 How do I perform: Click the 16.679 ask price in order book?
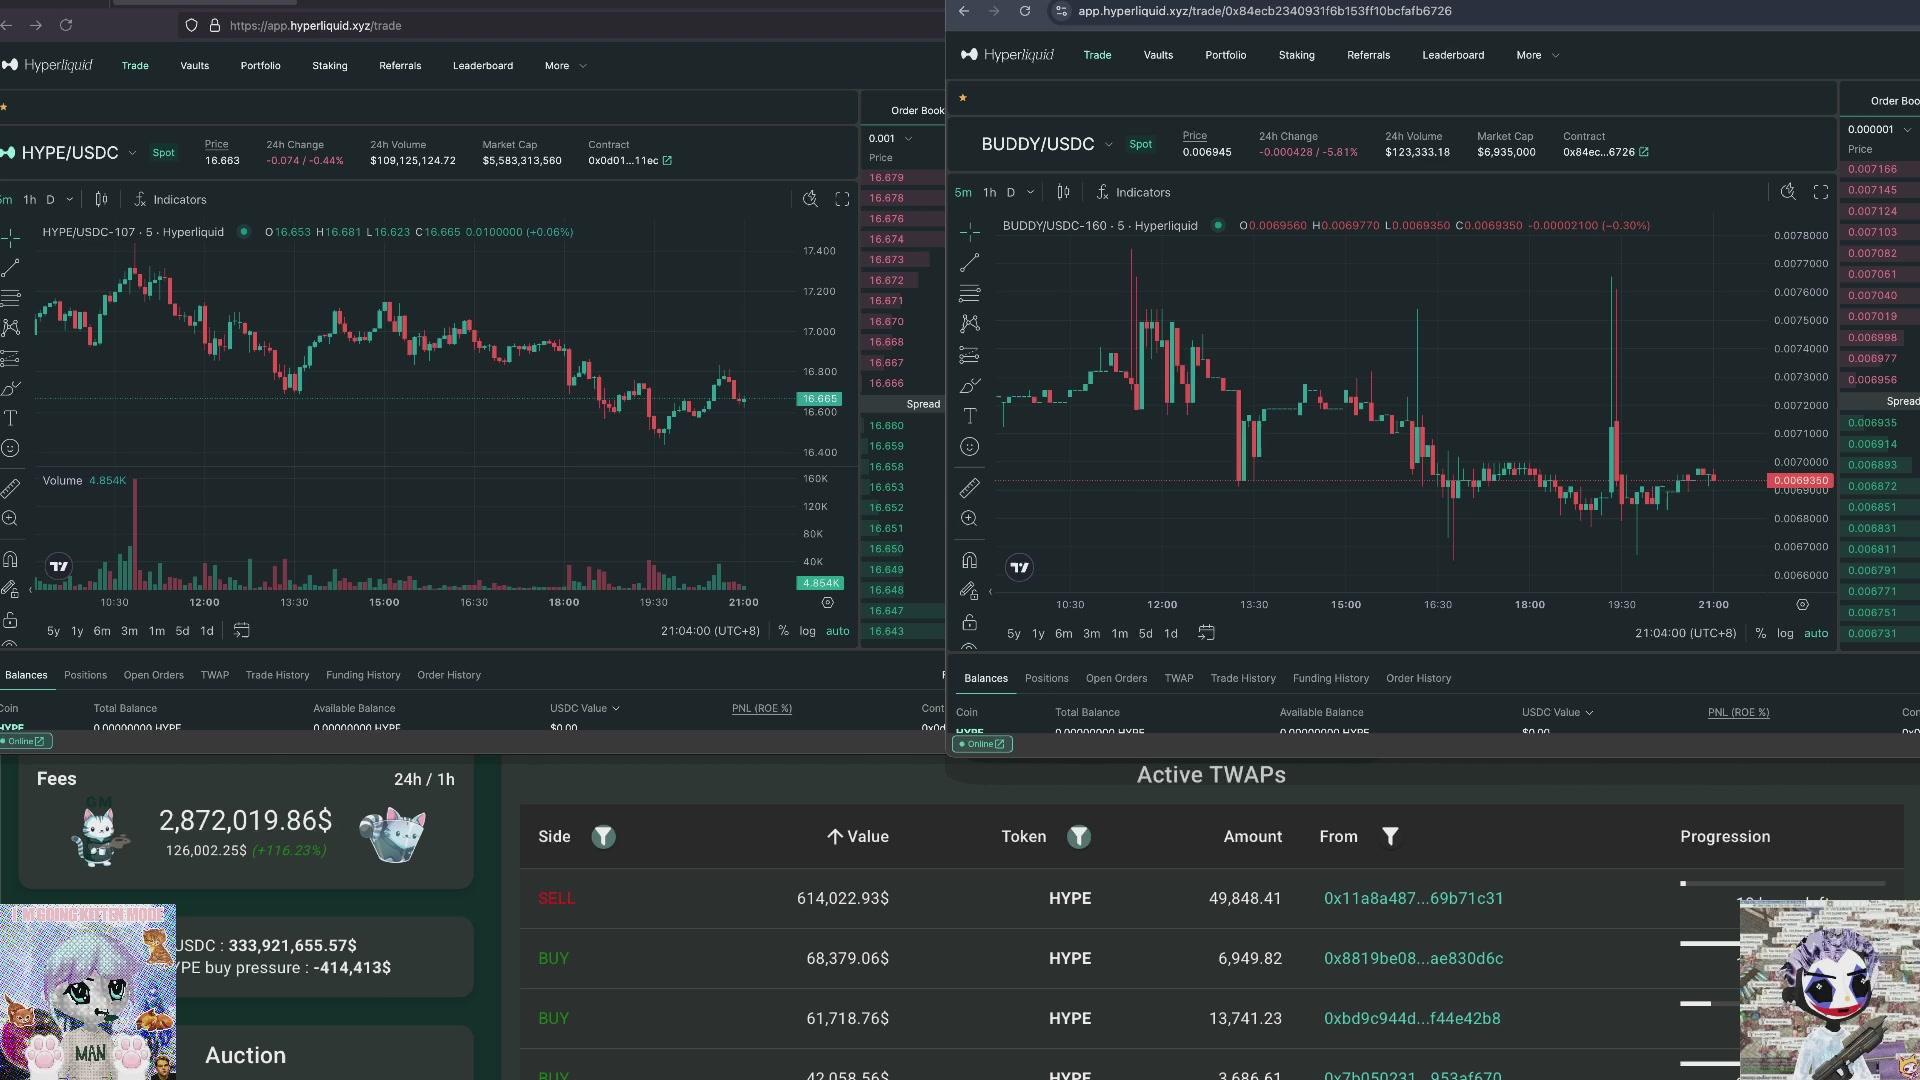[x=886, y=178]
